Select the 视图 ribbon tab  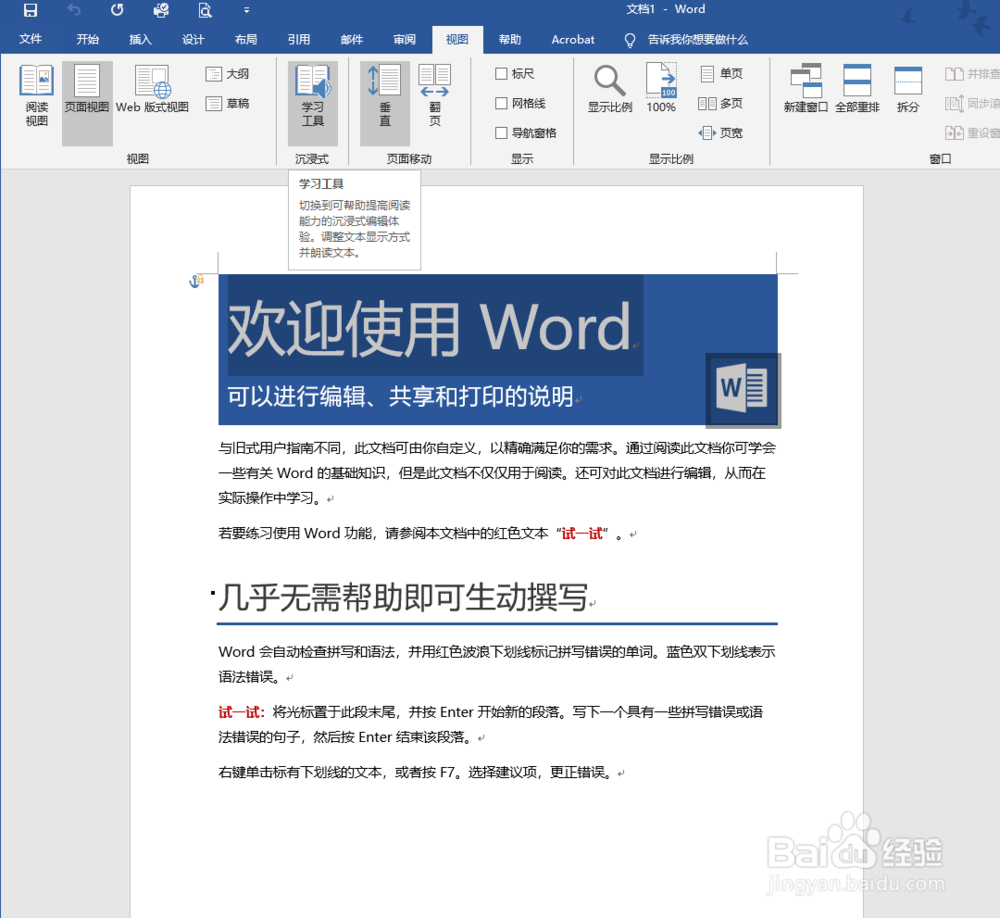click(457, 40)
